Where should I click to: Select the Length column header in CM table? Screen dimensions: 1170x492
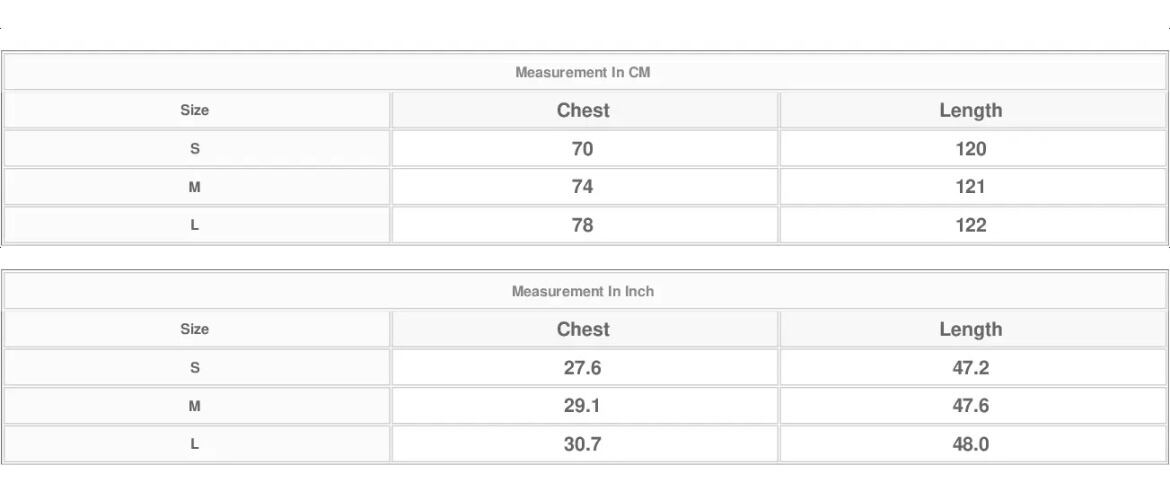click(970, 110)
